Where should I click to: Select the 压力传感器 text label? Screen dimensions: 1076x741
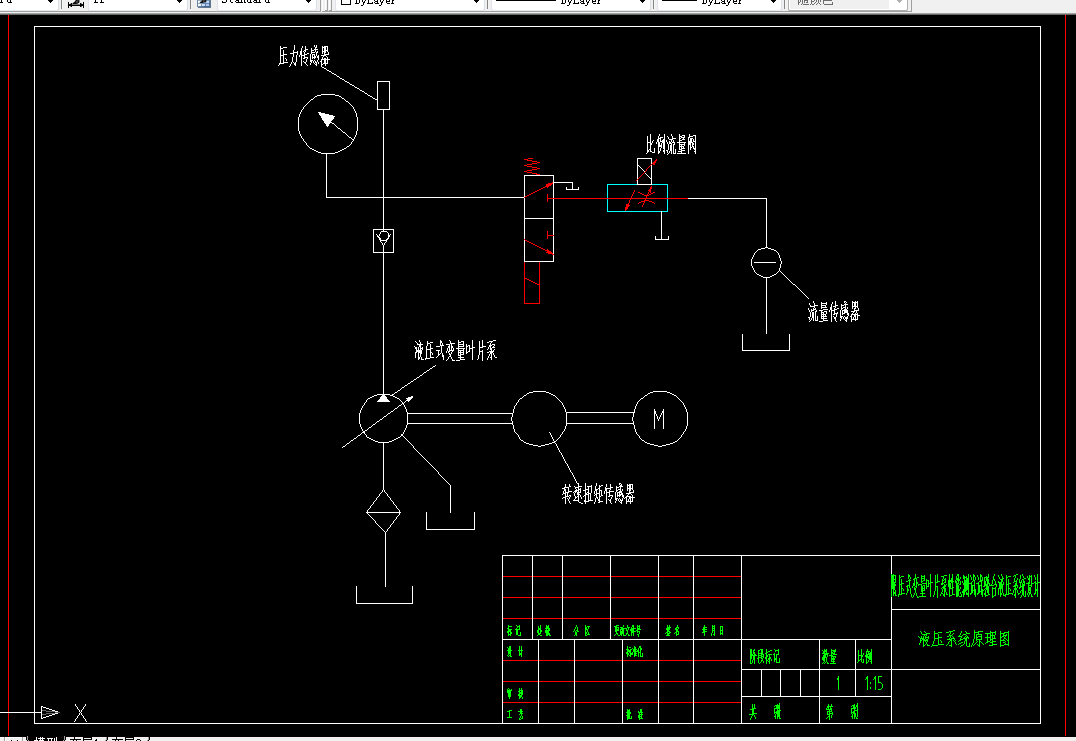tap(303, 56)
